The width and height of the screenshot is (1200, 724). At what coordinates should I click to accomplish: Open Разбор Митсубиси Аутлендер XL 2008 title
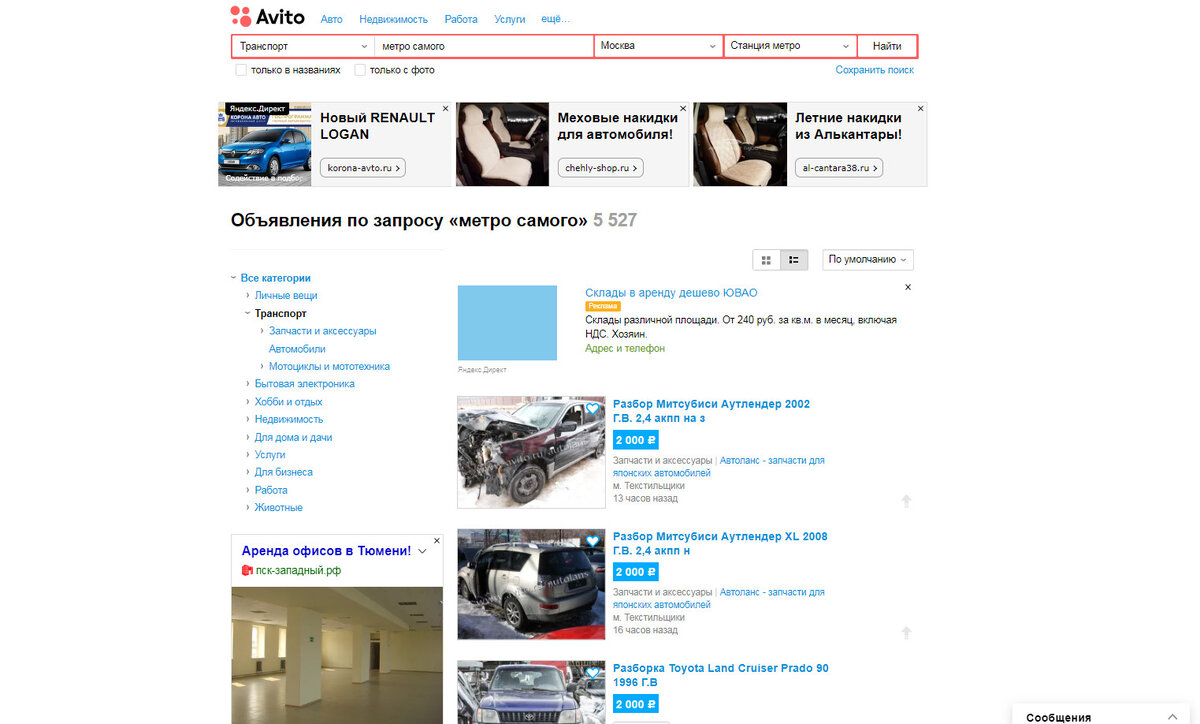[x=720, y=543]
